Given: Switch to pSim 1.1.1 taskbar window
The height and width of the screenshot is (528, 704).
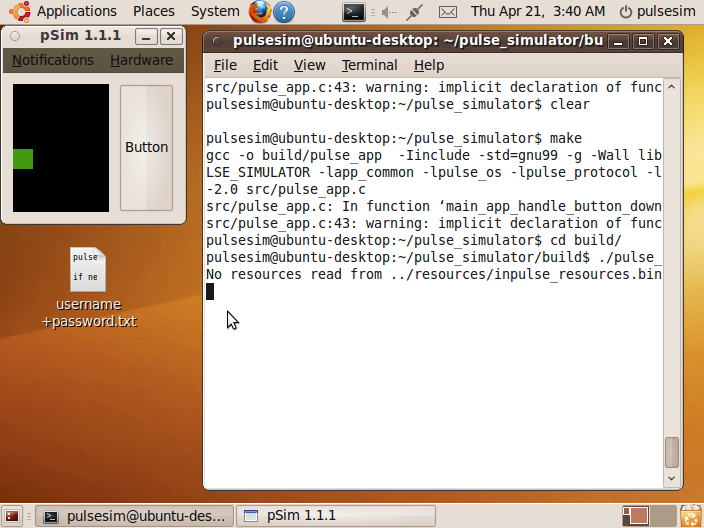Looking at the screenshot, I should point(338,516).
